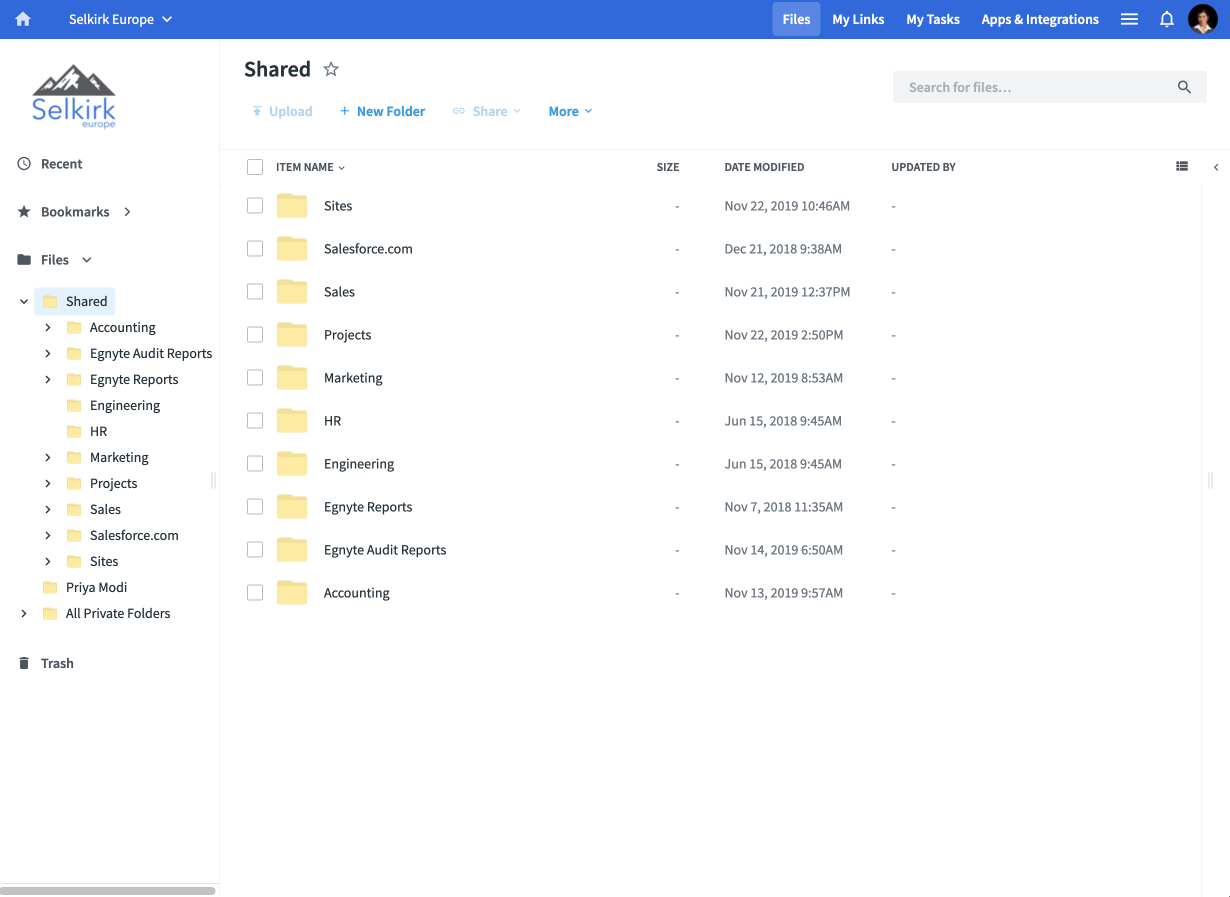Open the Selkirk Europe domain dropdown
This screenshot has height=897, width=1230.
tap(121, 19)
